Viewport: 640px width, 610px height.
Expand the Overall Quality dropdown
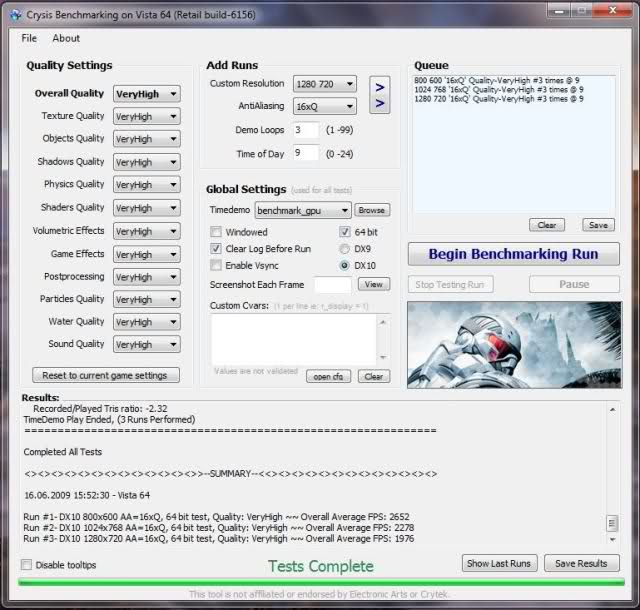[147, 94]
